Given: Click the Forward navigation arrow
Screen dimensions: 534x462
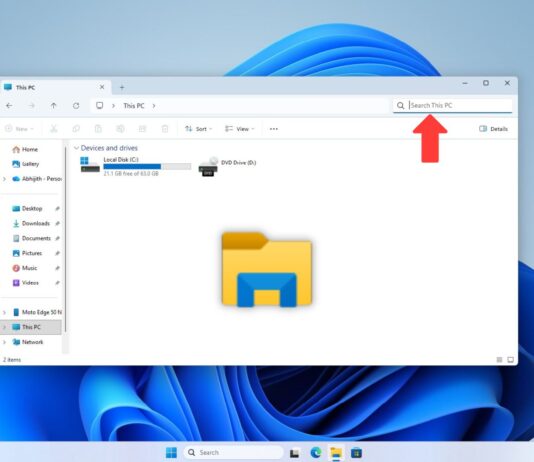Looking at the screenshot, I should click(x=31, y=106).
